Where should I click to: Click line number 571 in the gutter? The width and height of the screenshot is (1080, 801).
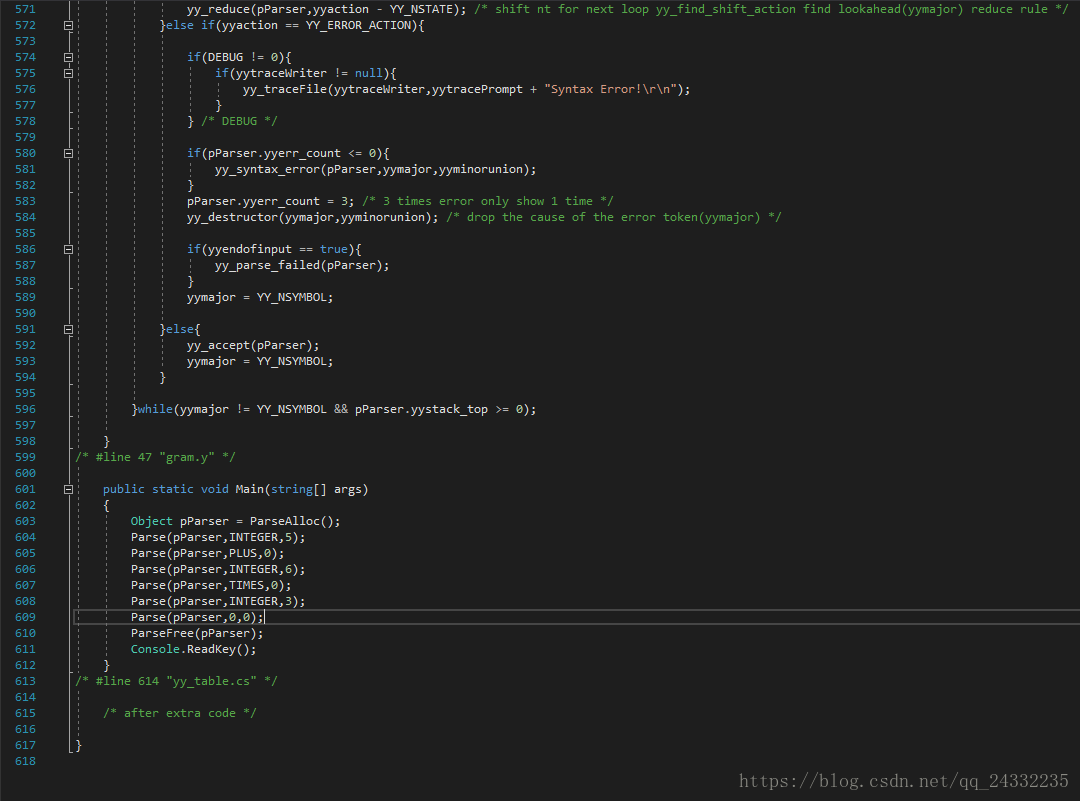pyautogui.click(x=25, y=9)
